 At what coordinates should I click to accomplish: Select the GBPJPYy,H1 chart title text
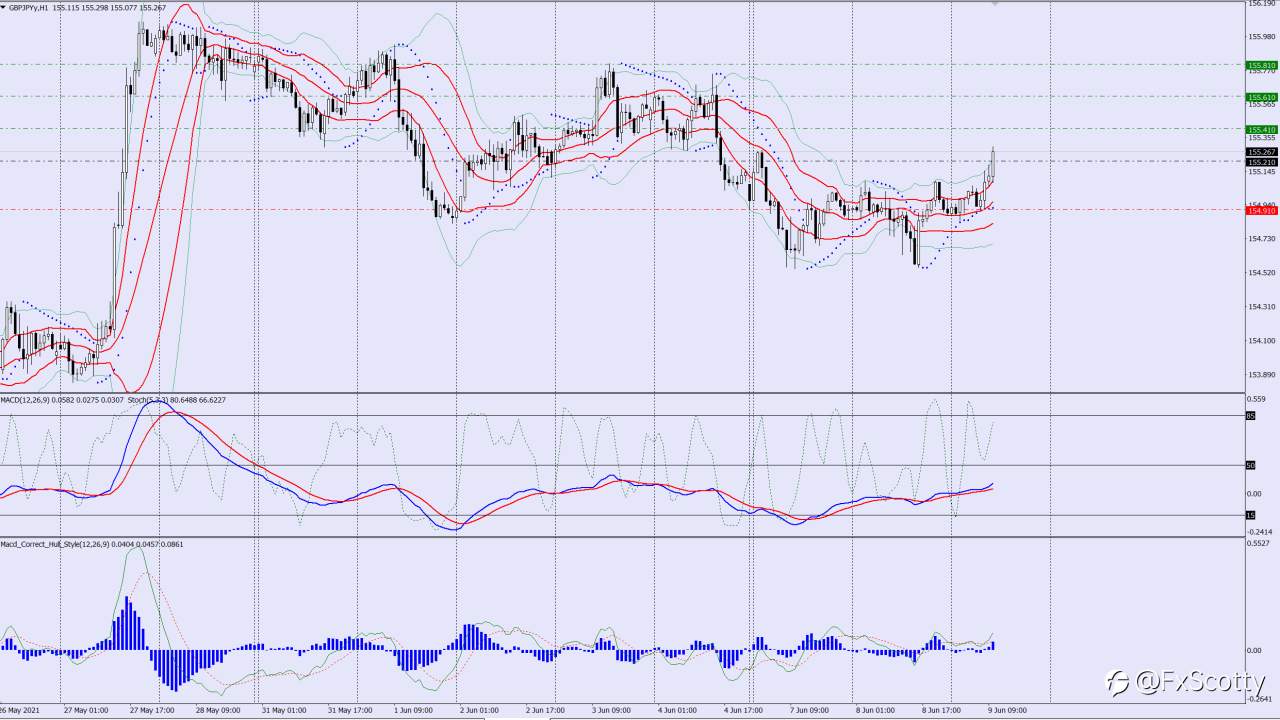pyautogui.click(x=27, y=7)
